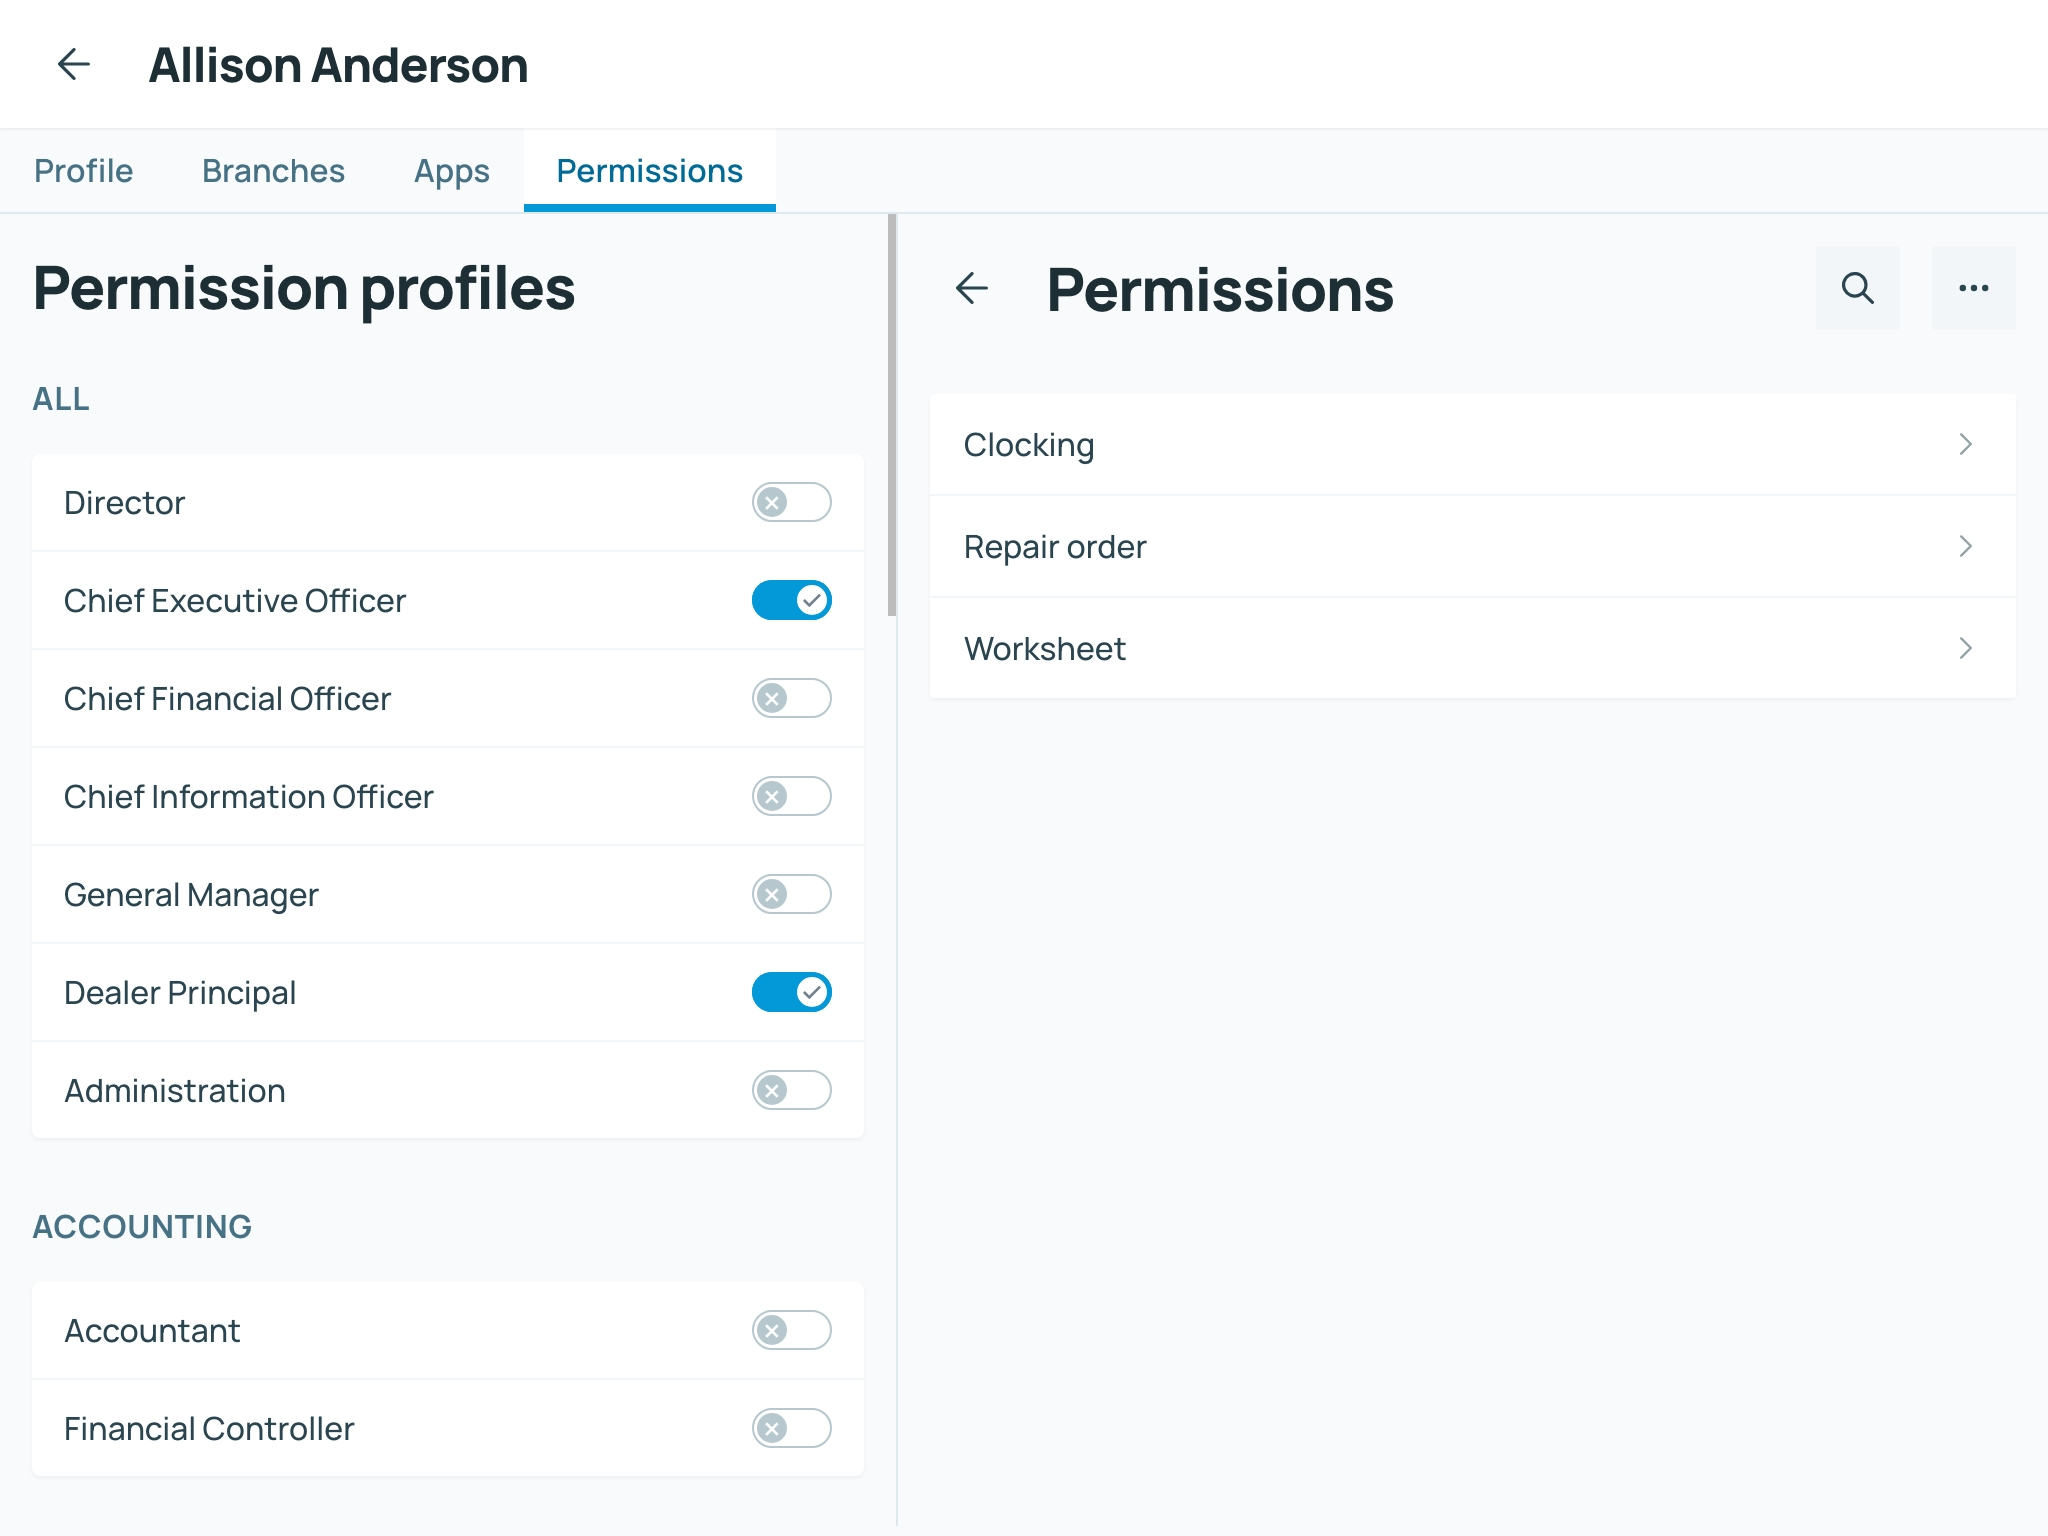
Task: Click Dealer Principal label
Action: tap(180, 993)
